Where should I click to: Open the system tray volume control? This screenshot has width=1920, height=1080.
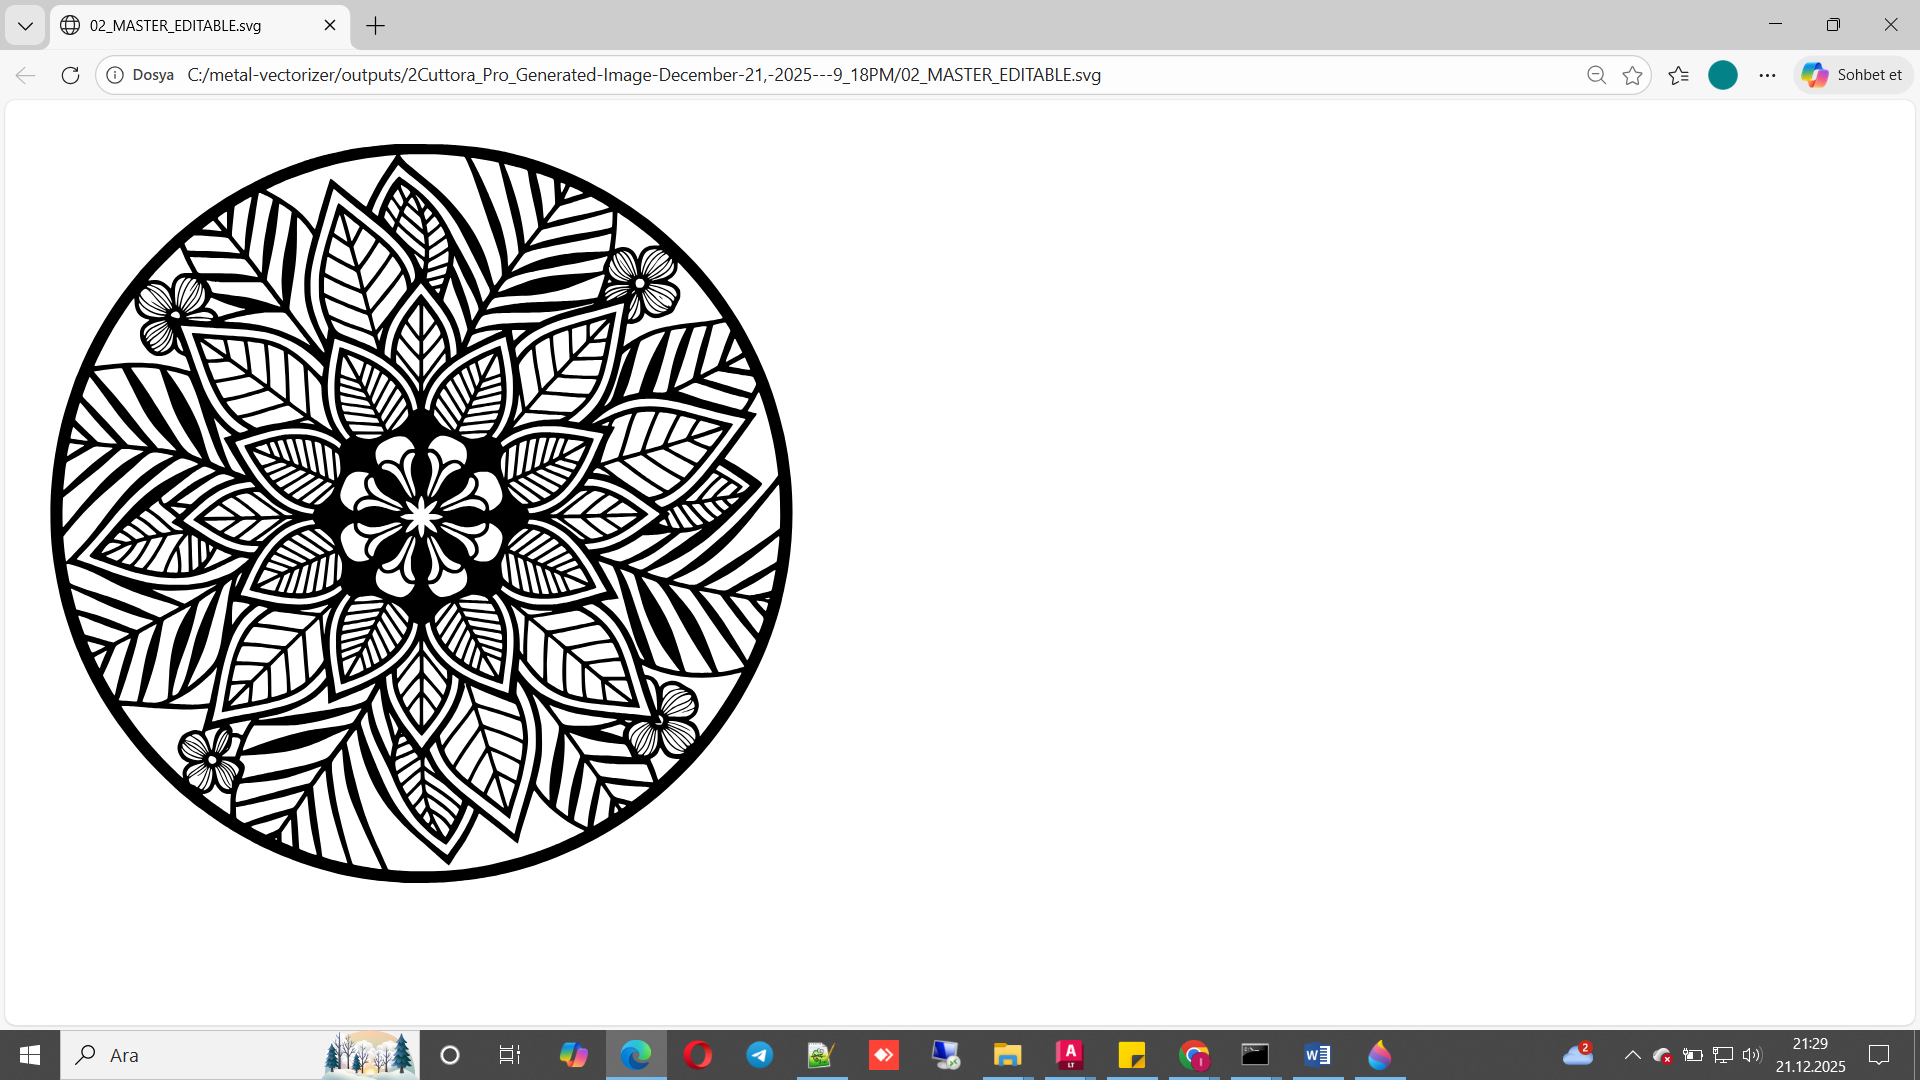[1751, 1055]
